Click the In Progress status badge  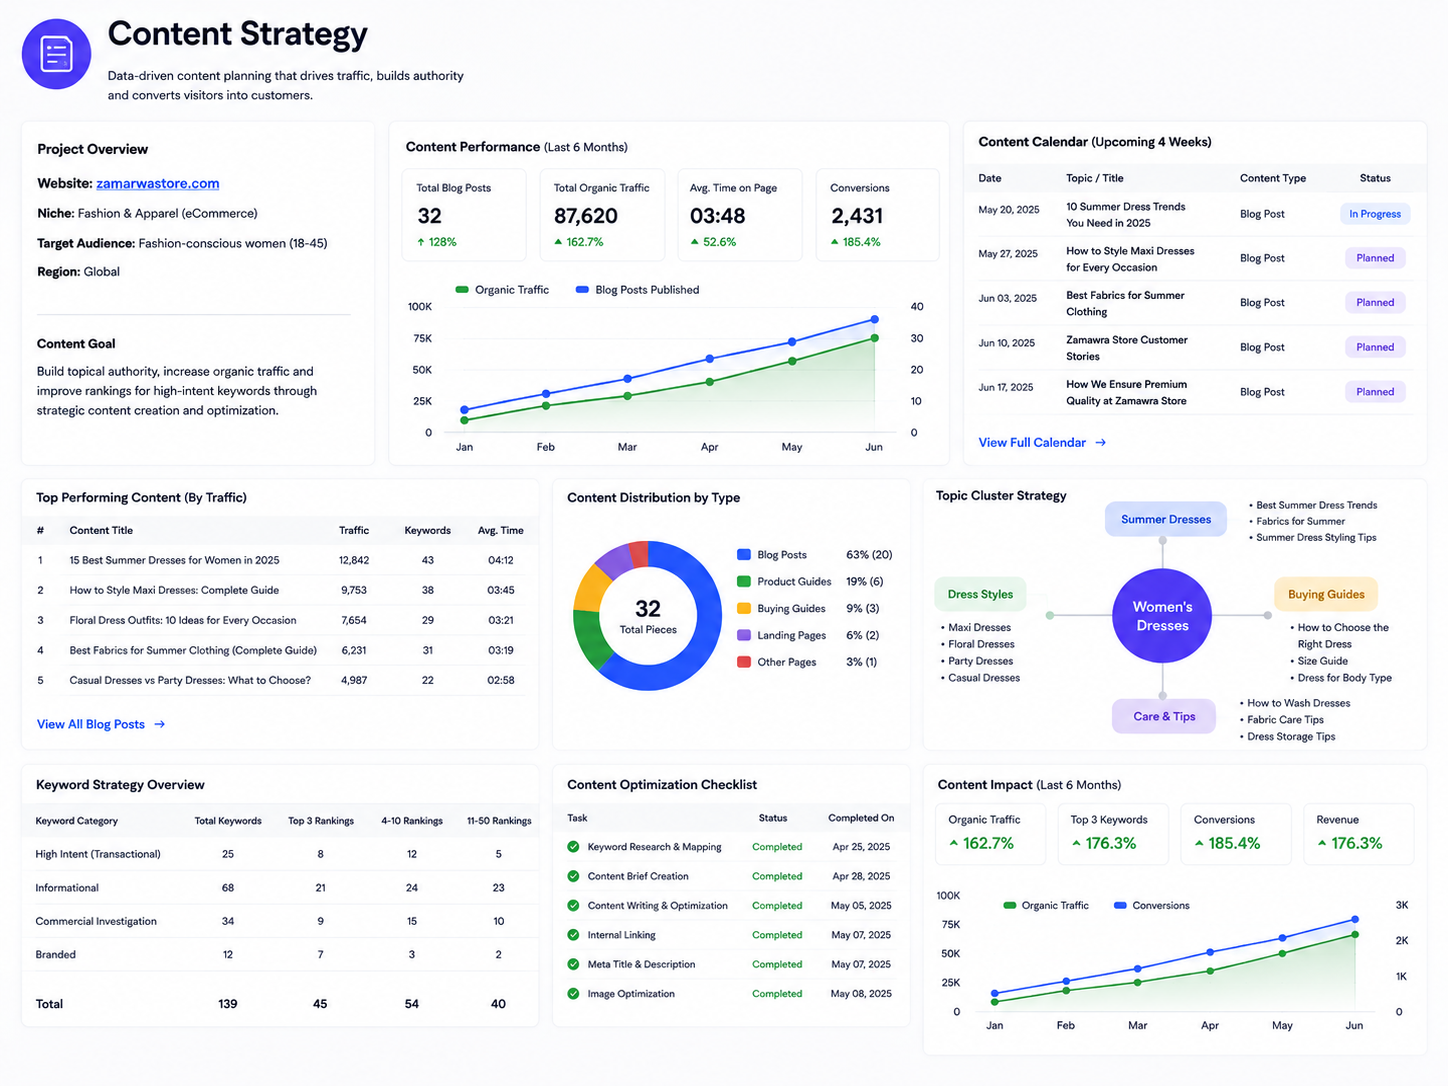click(x=1375, y=214)
